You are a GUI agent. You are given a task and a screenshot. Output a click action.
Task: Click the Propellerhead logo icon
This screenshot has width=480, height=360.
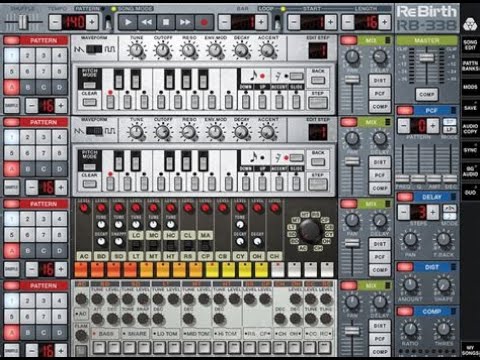click(x=470, y=24)
